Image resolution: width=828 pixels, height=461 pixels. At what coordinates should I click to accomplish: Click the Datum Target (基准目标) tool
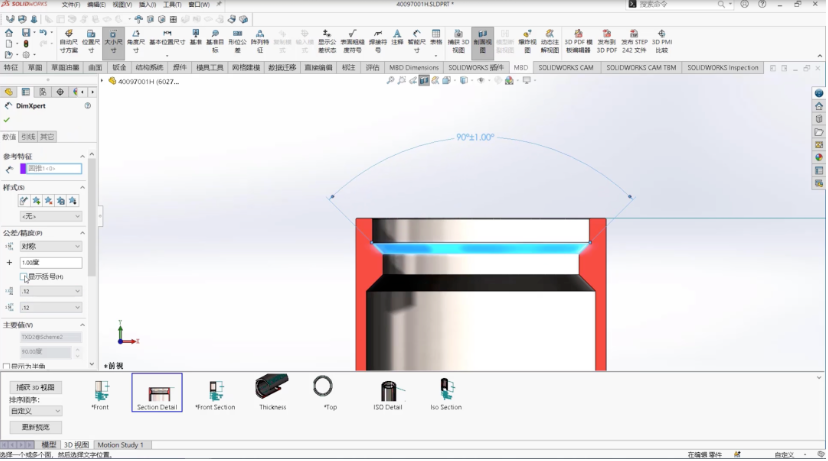(x=215, y=41)
